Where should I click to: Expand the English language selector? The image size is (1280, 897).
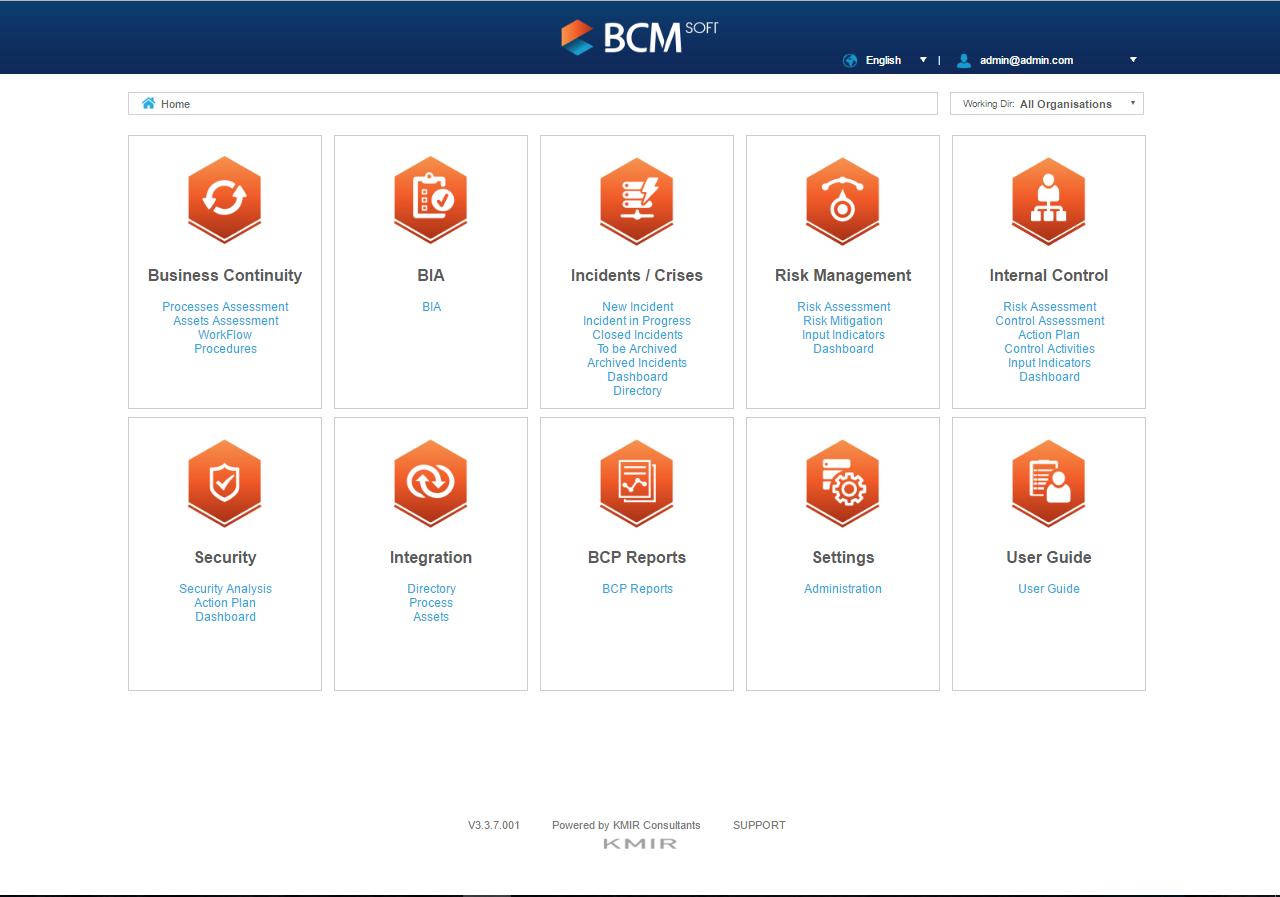click(884, 60)
